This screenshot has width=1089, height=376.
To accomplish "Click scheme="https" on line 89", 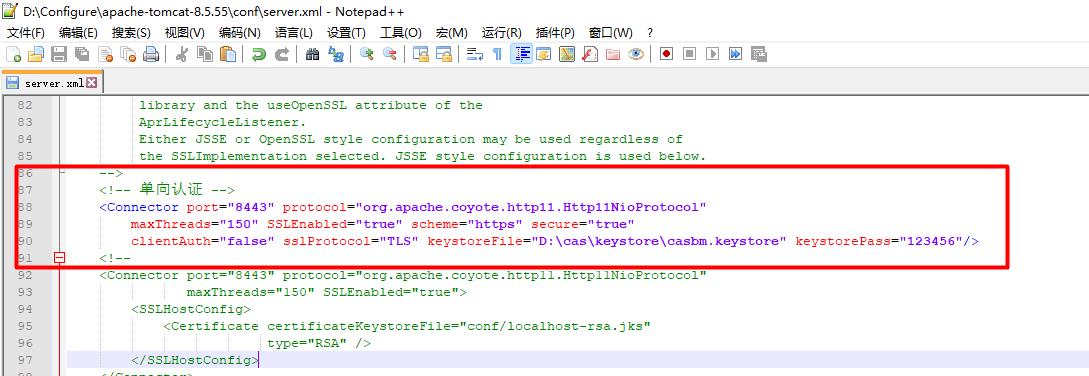I will coord(467,224).
